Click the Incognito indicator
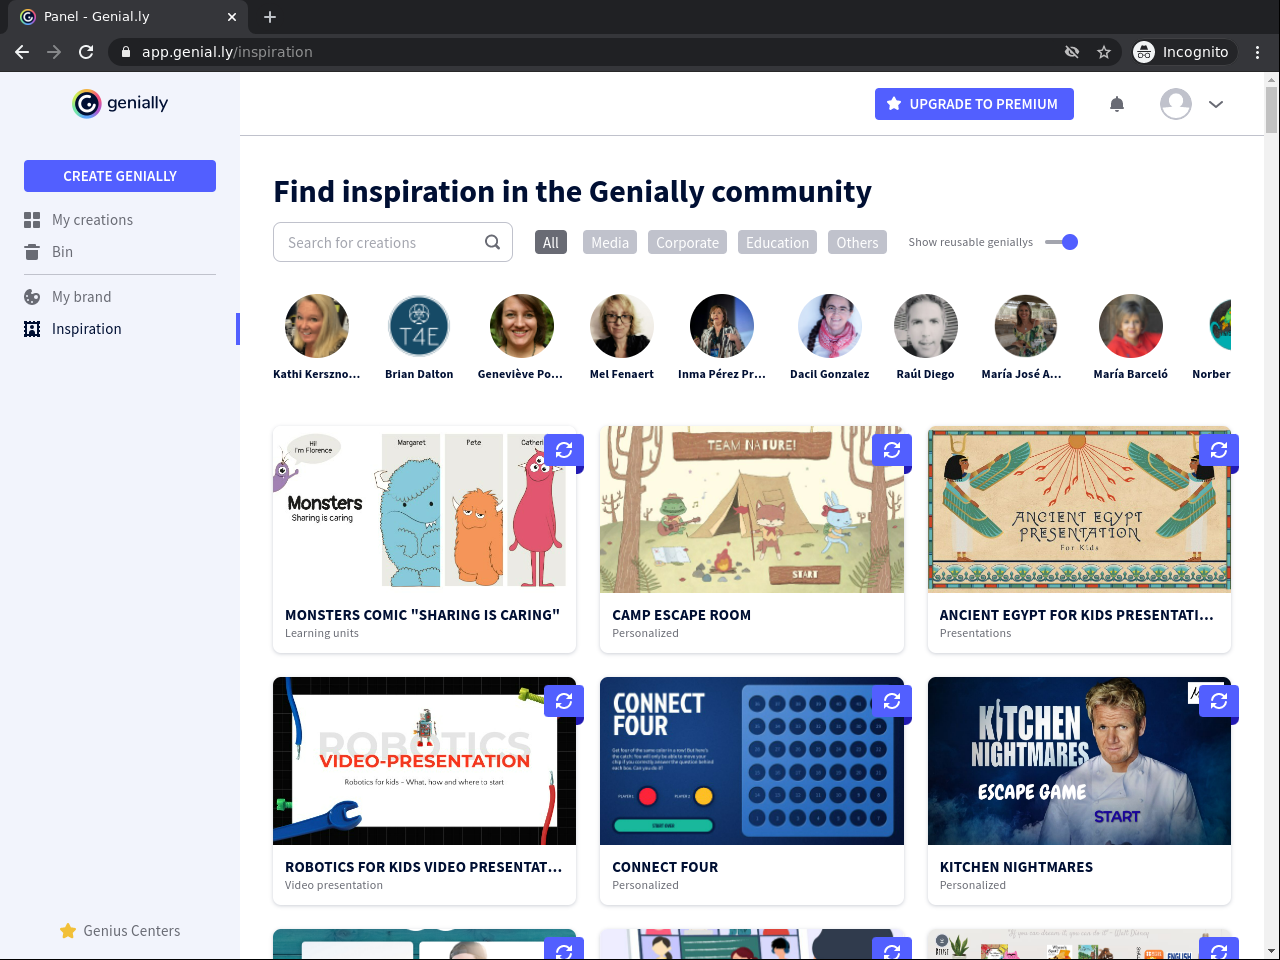This screenshot has width=1280, height=960. click(1183, 52)
